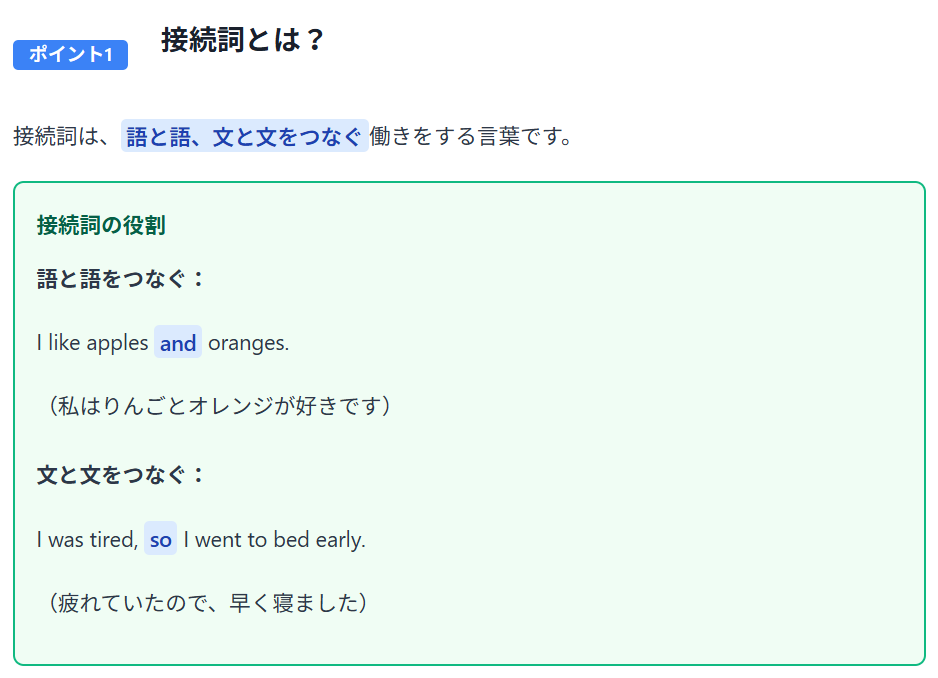
Task: Click the blue ポイント1 badge
Action: click(70, 55)
